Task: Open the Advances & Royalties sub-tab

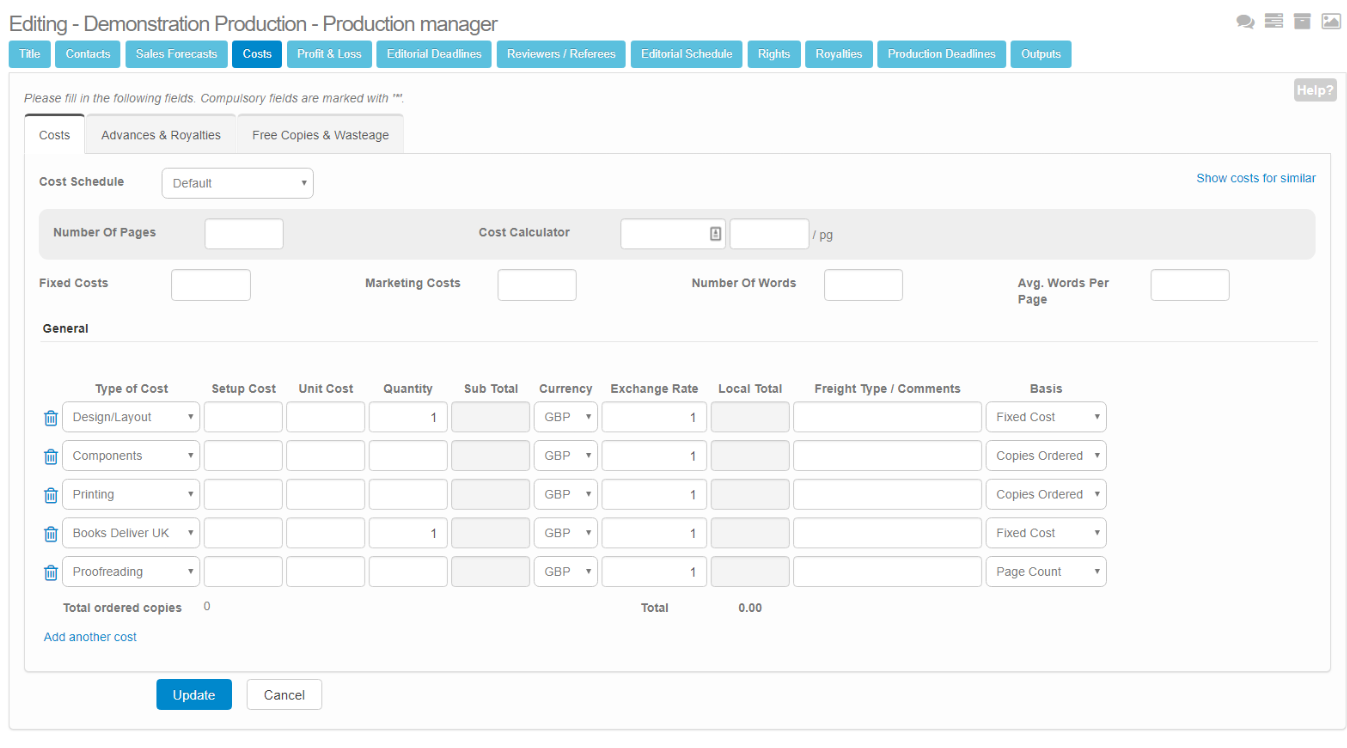Action: click(161, 135)
